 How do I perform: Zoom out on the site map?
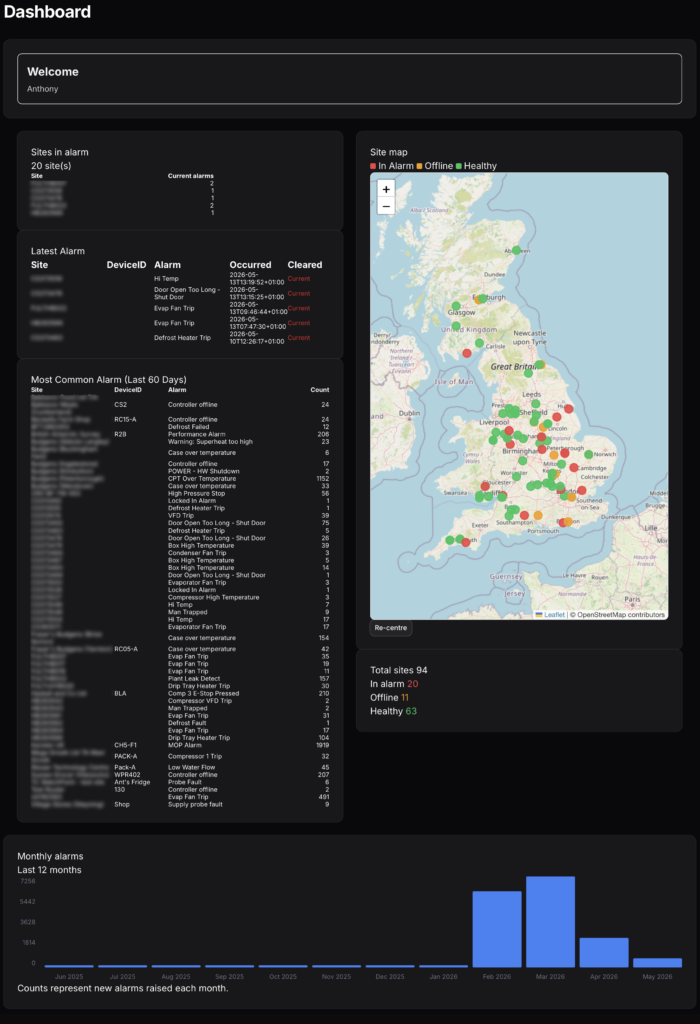386,206
